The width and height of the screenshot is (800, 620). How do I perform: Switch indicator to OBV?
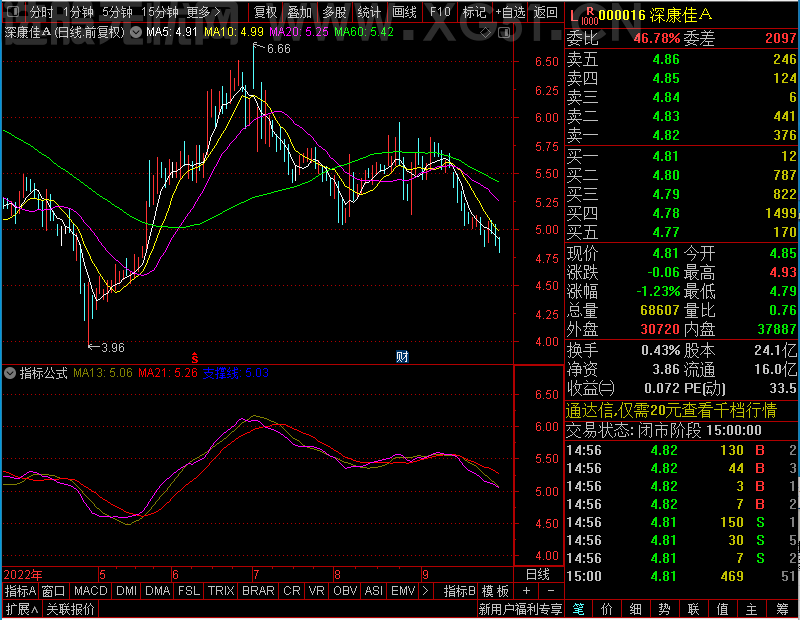click(345, 591)
